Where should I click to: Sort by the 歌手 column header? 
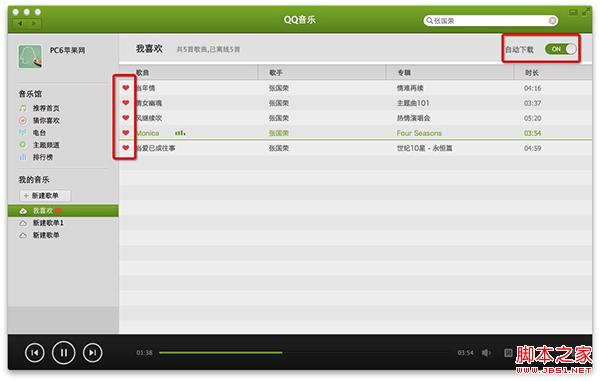(276, 73)
